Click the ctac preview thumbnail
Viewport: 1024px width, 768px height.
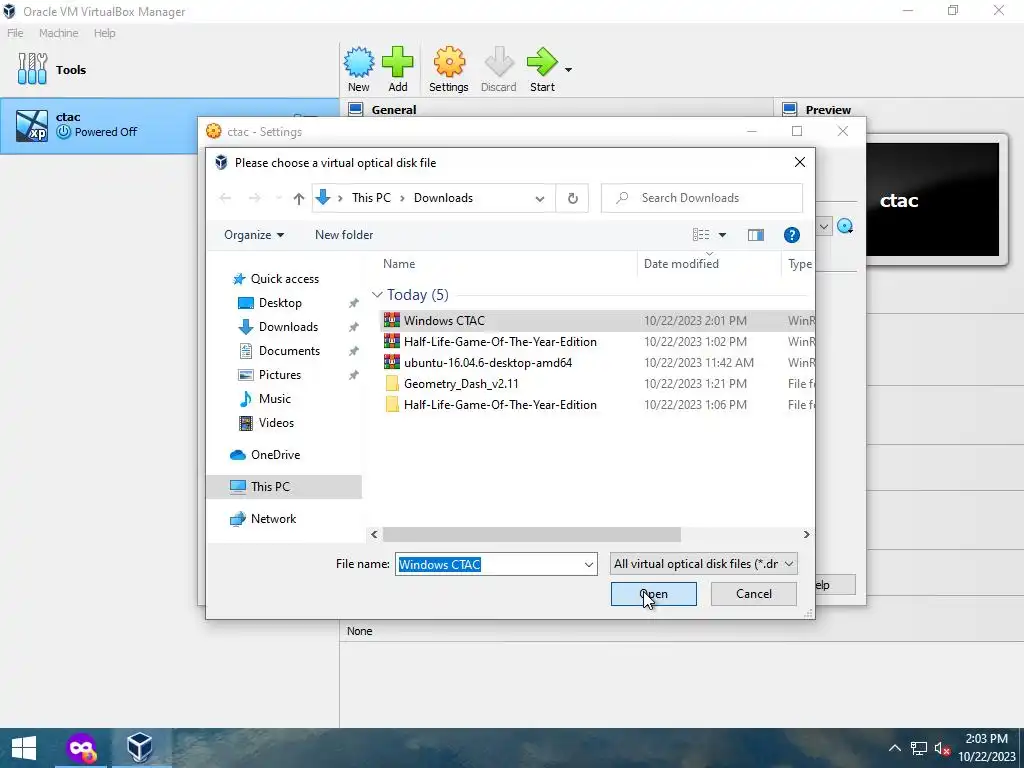point(932,200)
